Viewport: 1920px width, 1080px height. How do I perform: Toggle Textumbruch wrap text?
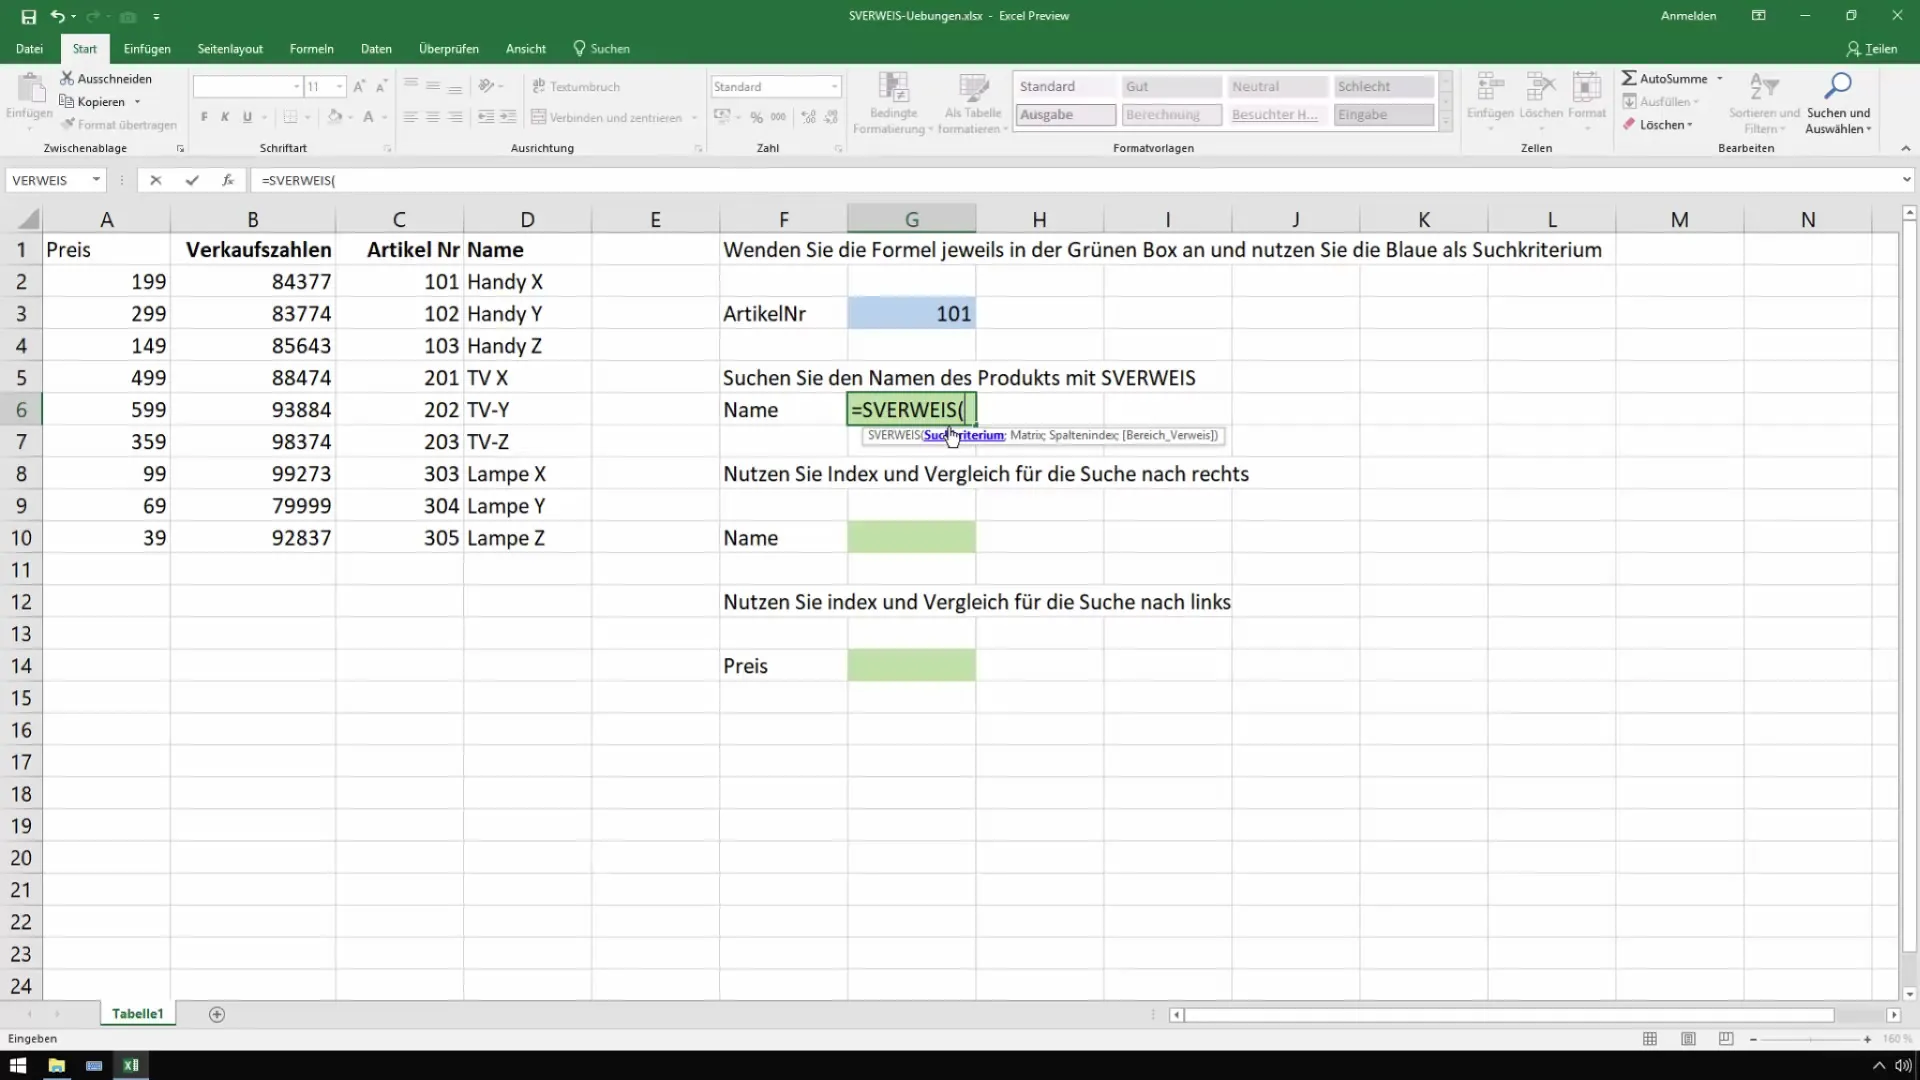tap(576, 87)
